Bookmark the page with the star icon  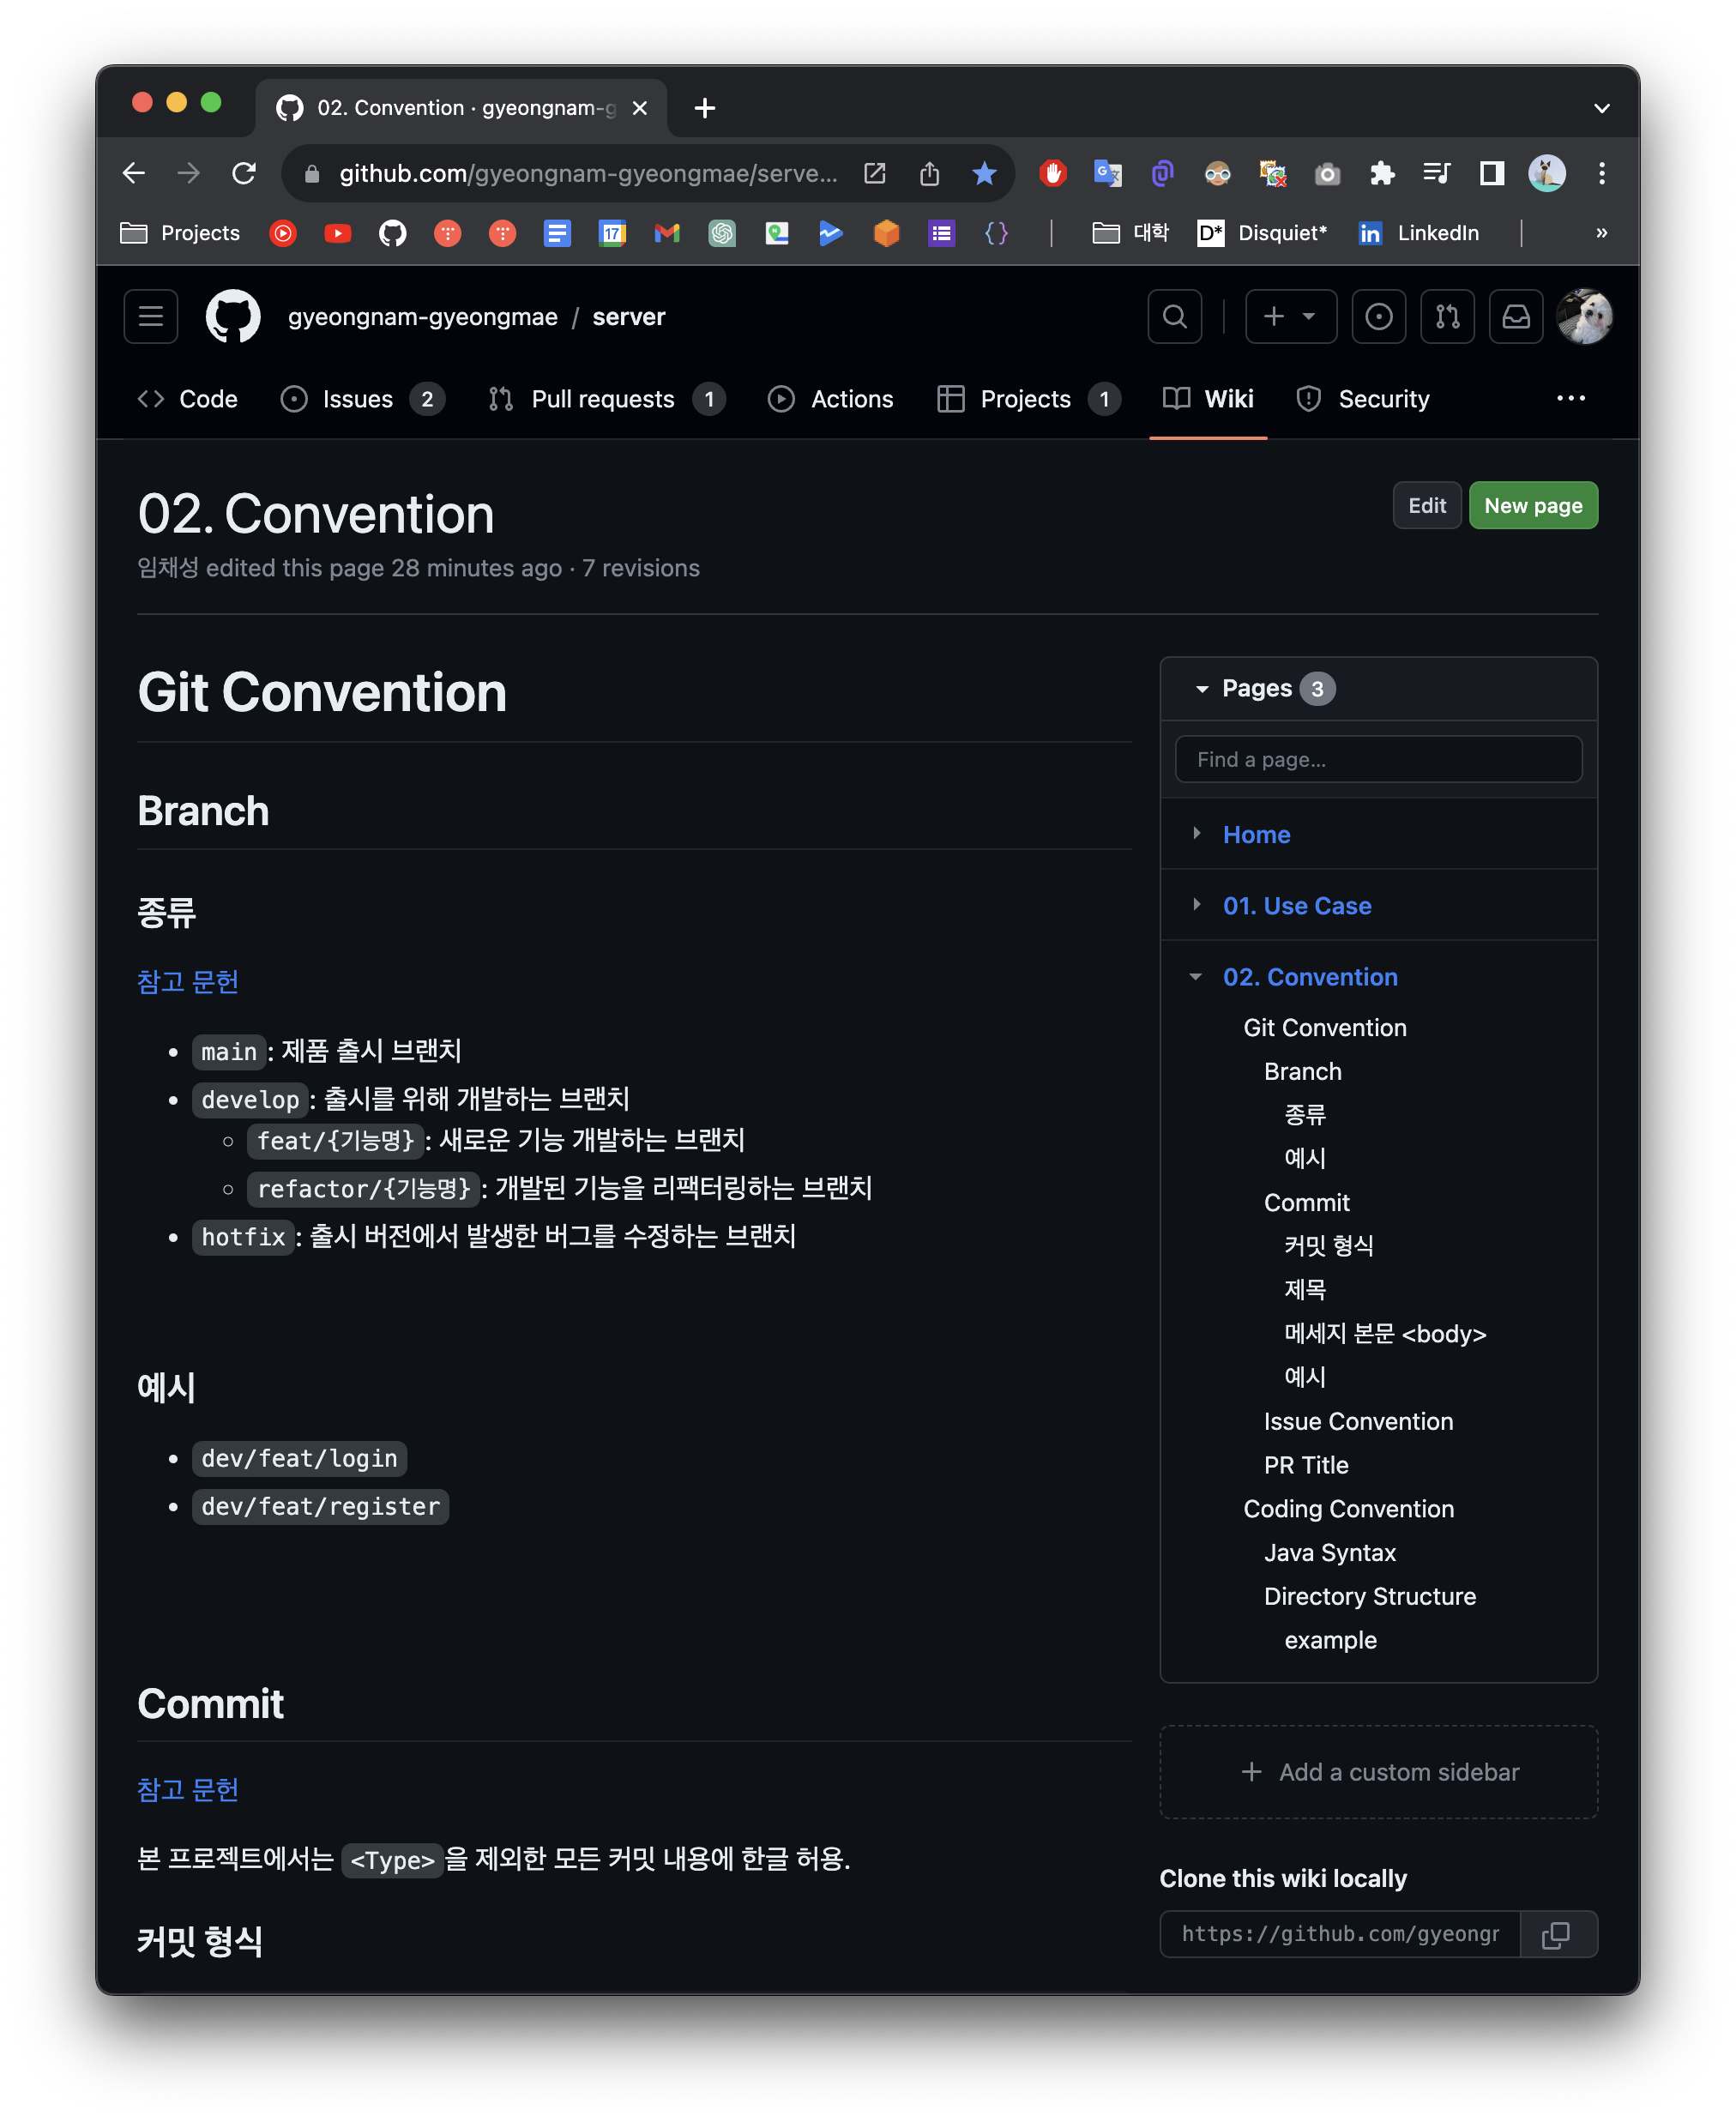(984, 174)
